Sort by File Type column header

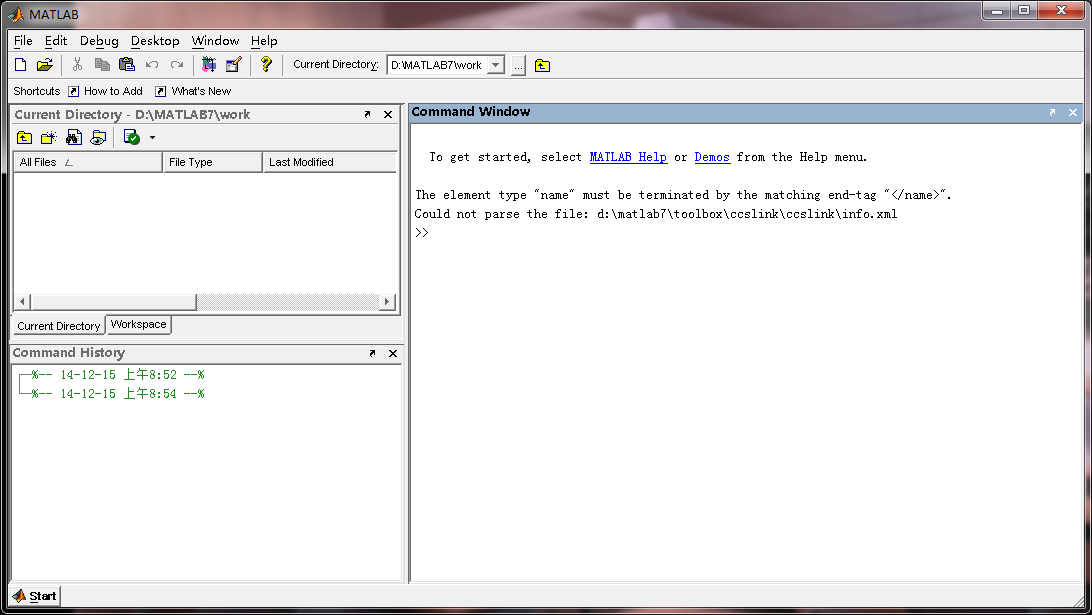[x=212, y=162]
